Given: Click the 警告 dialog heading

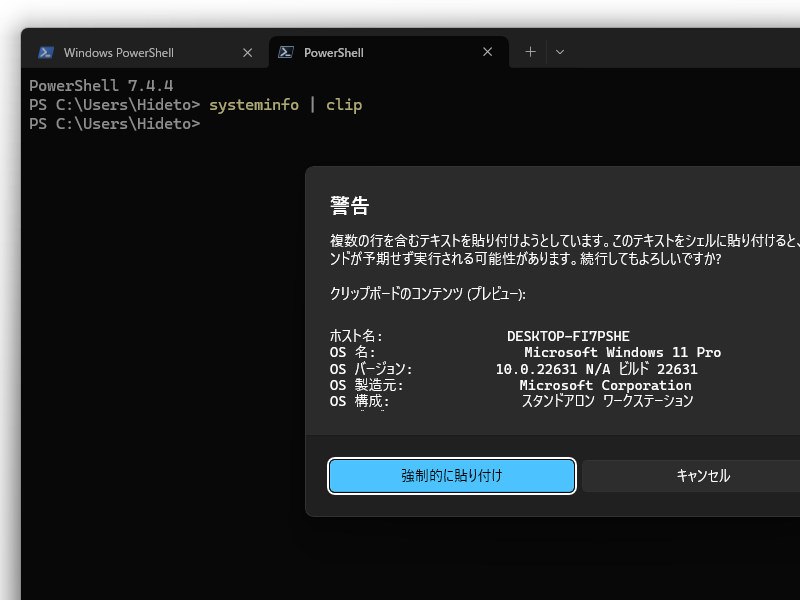Looking at the screenshot, I should click(x=348, y=204).
